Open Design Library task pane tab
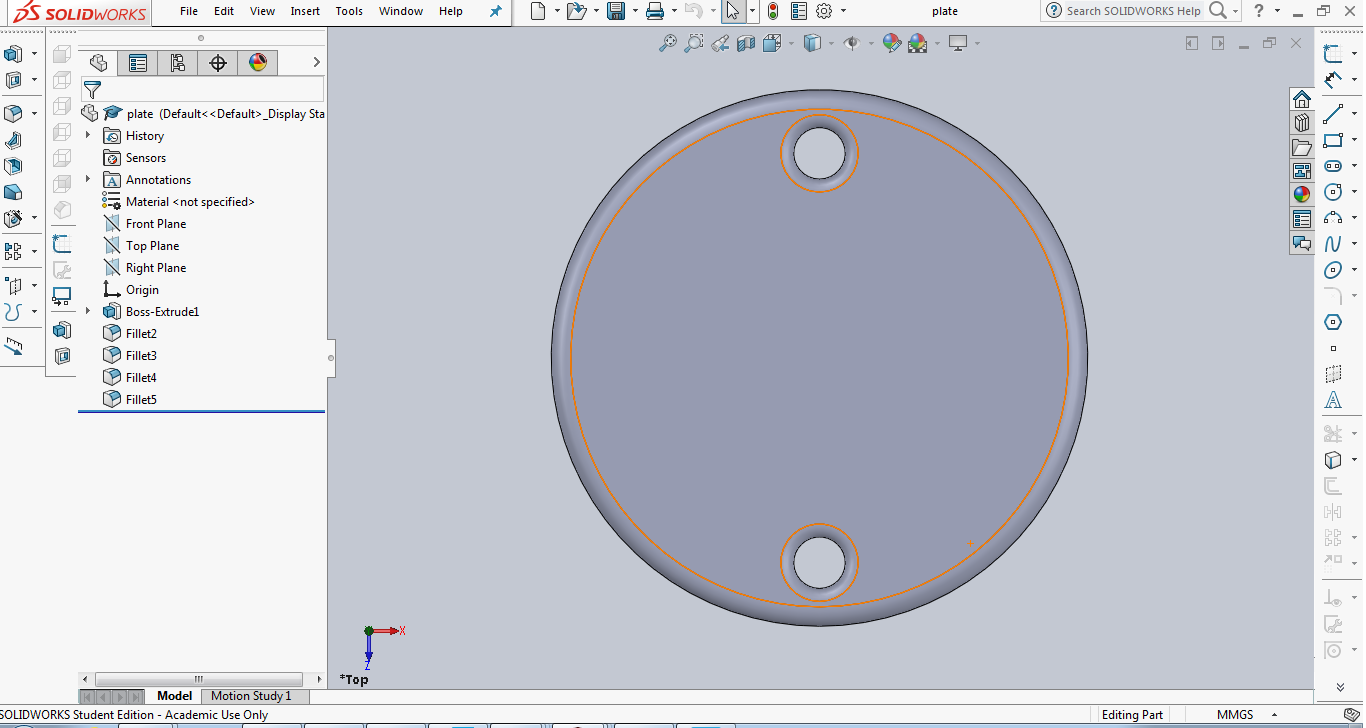 coord(1301,123)
